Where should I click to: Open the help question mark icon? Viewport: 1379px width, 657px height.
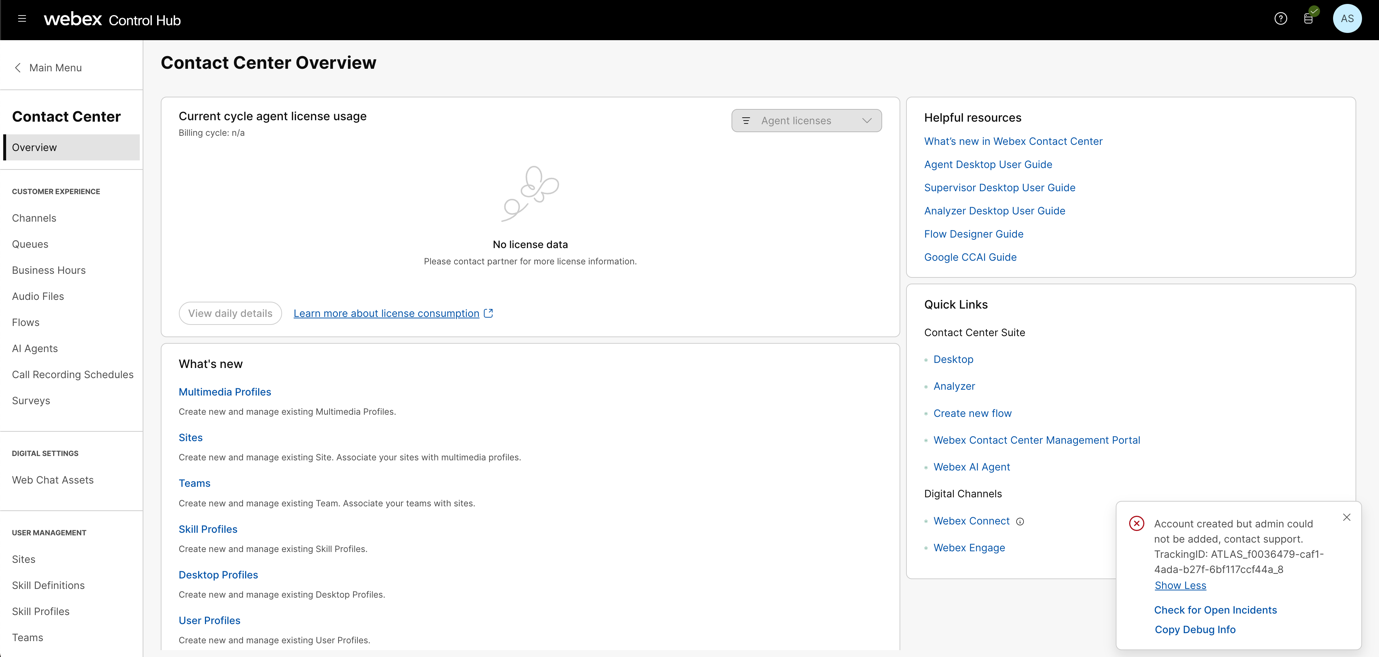1280,19
